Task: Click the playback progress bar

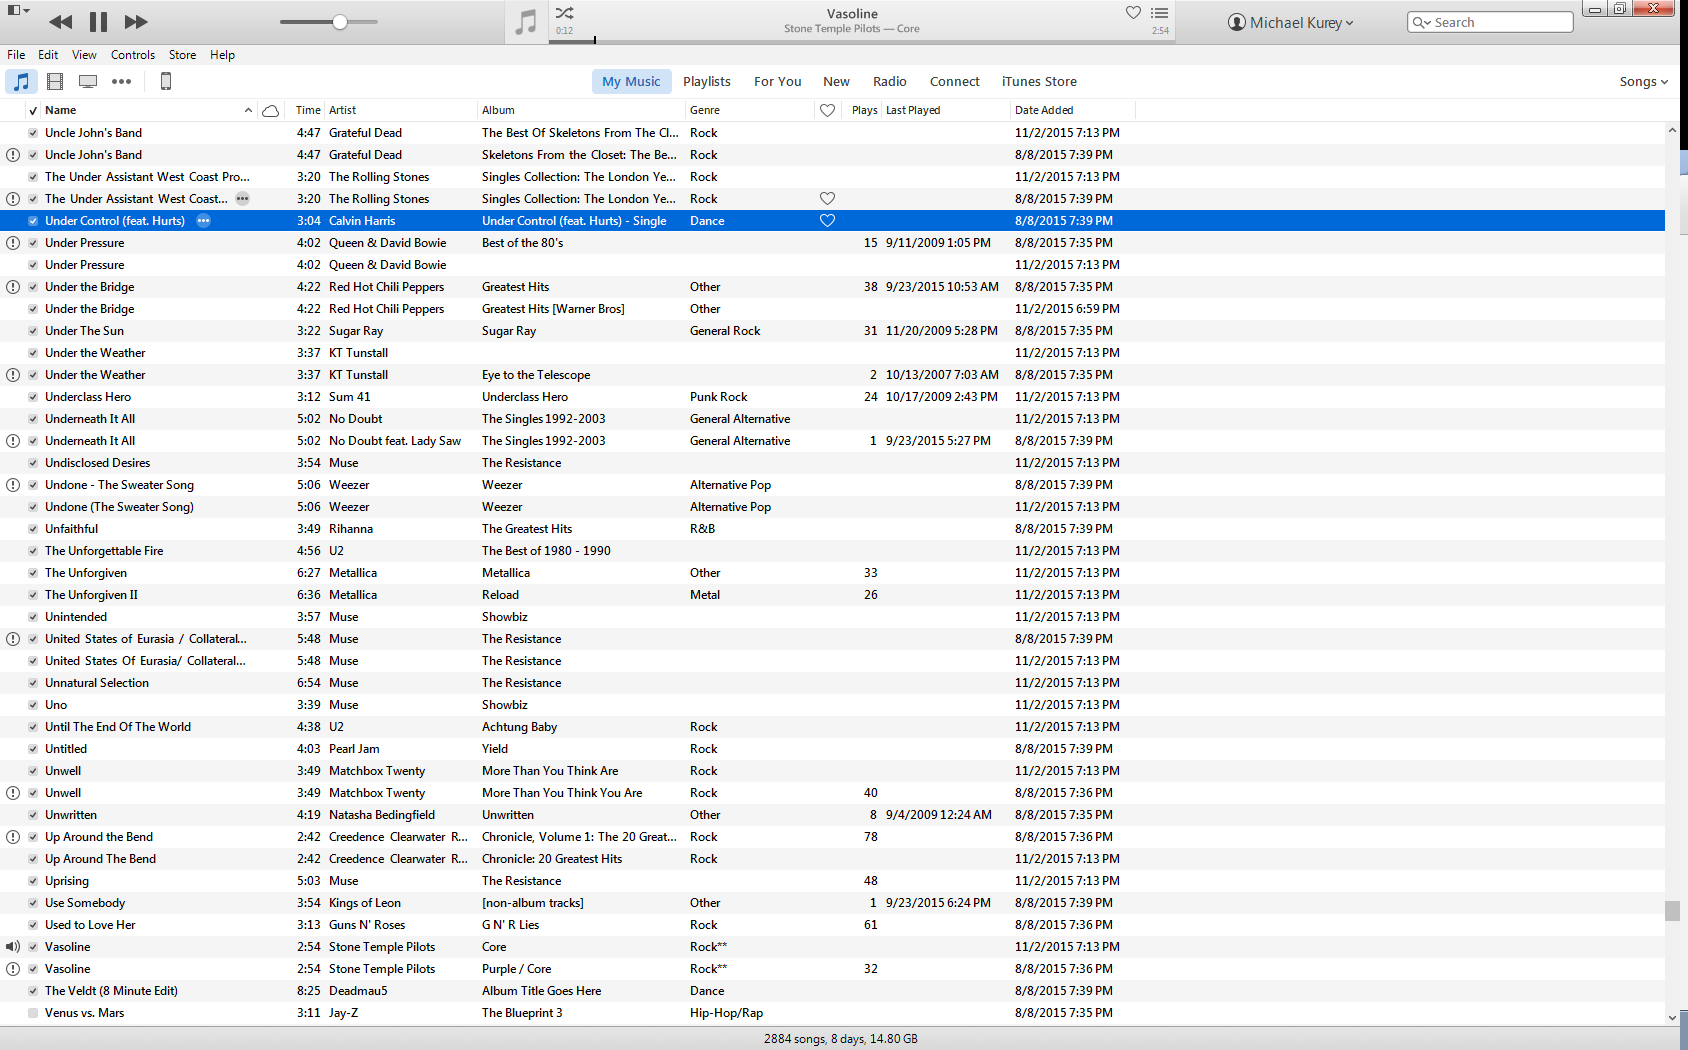Action: 863,42
